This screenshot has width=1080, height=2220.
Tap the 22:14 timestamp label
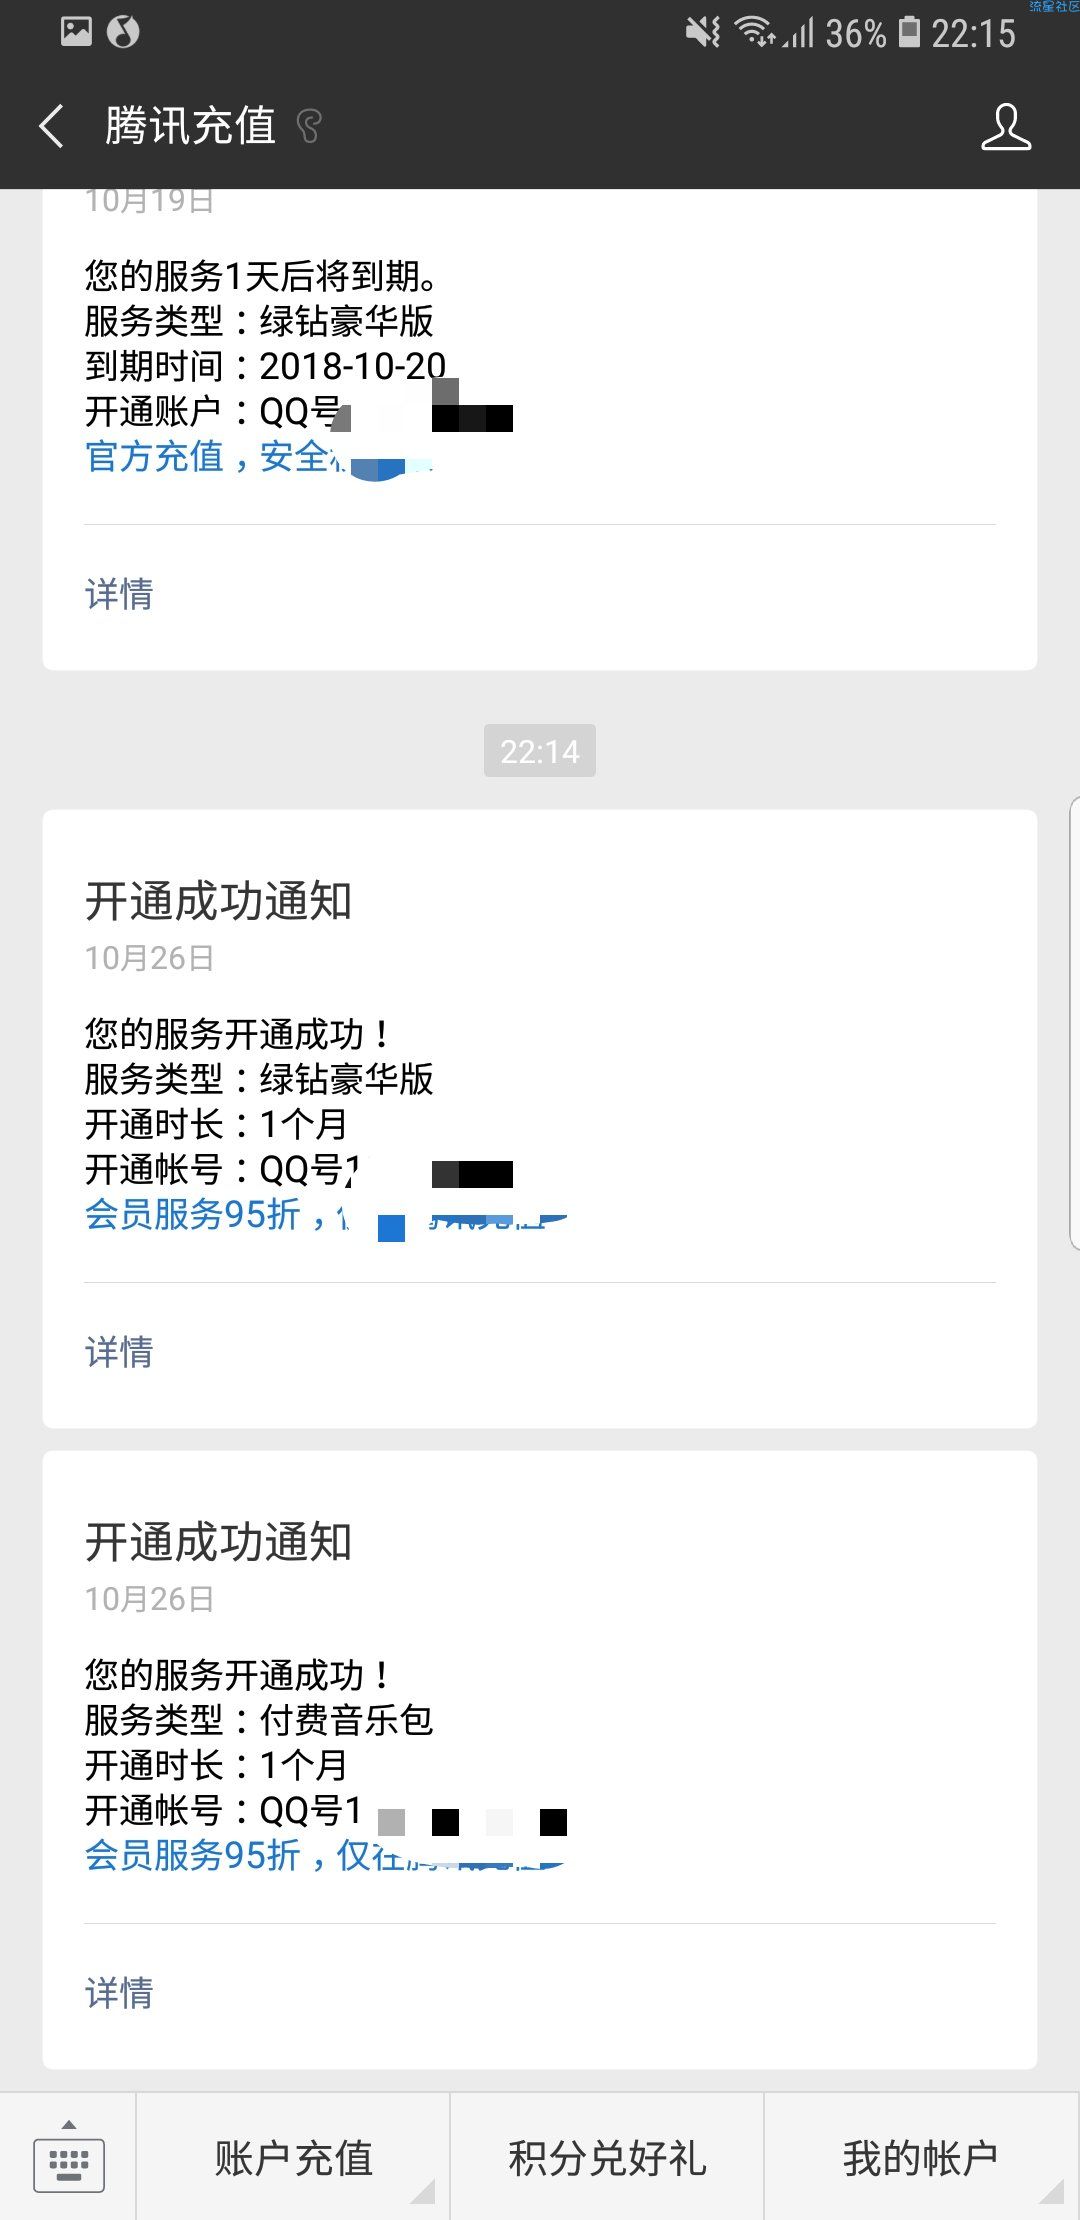click(540, 751)
